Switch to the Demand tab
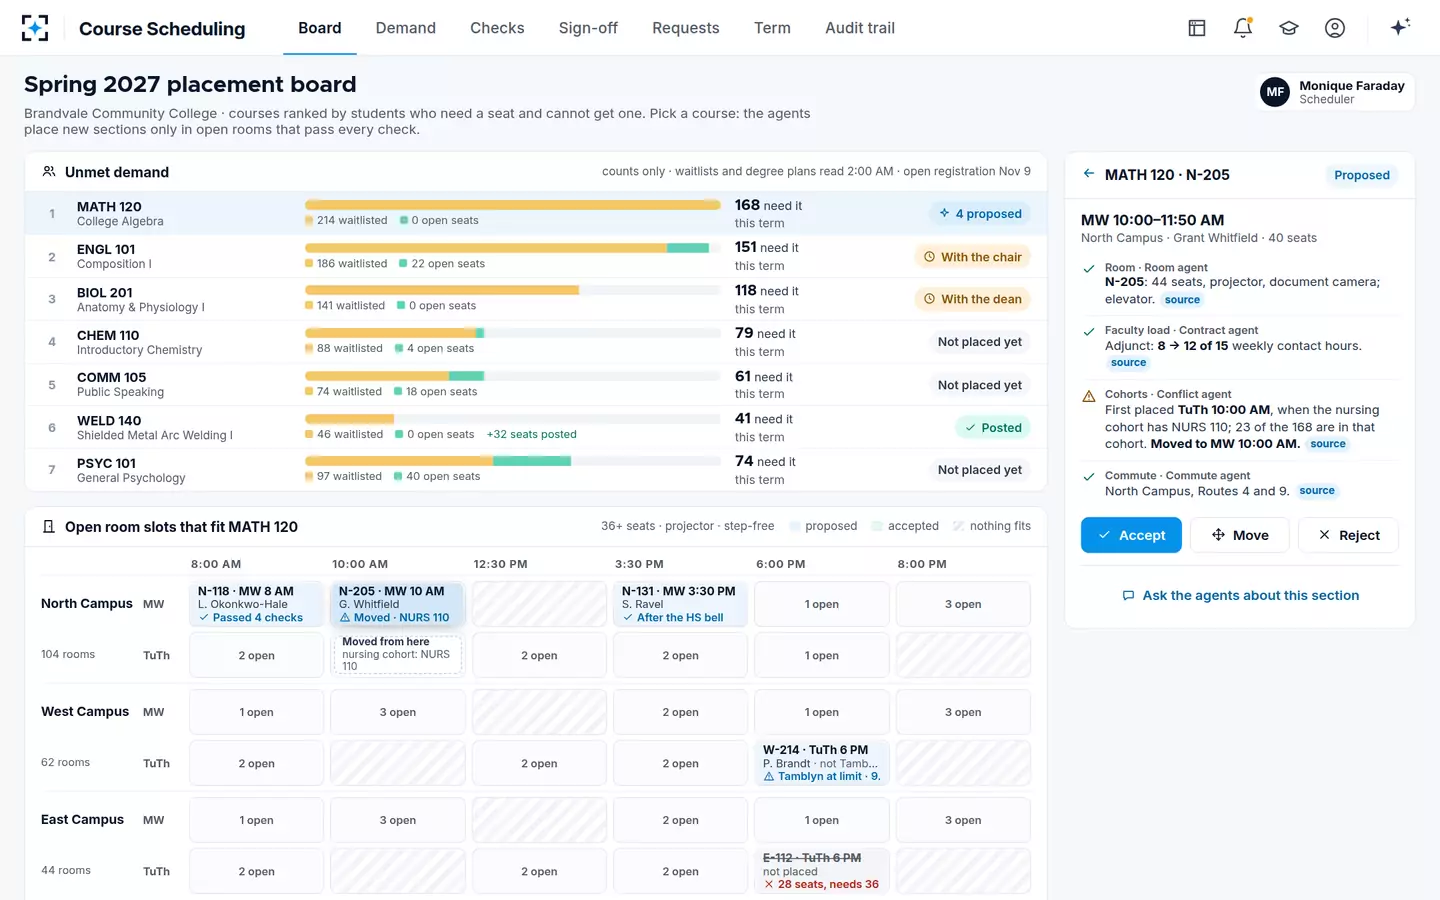This screenshot has width=1440, height=900. pos(405,28)
